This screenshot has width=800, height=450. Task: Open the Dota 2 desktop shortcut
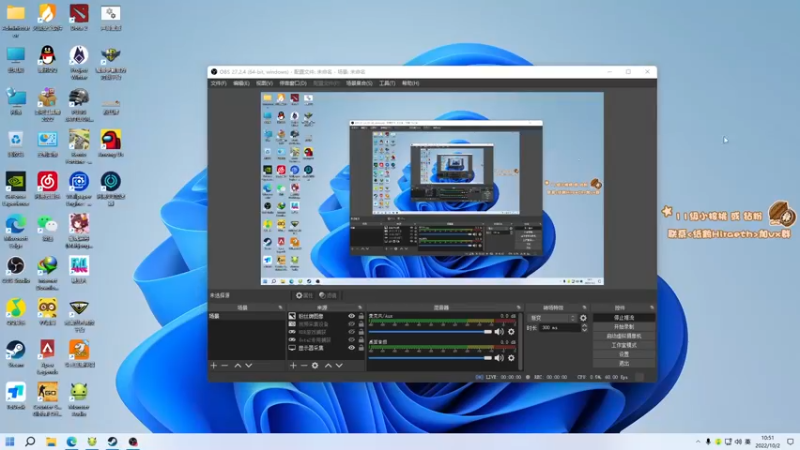(79, 17)
